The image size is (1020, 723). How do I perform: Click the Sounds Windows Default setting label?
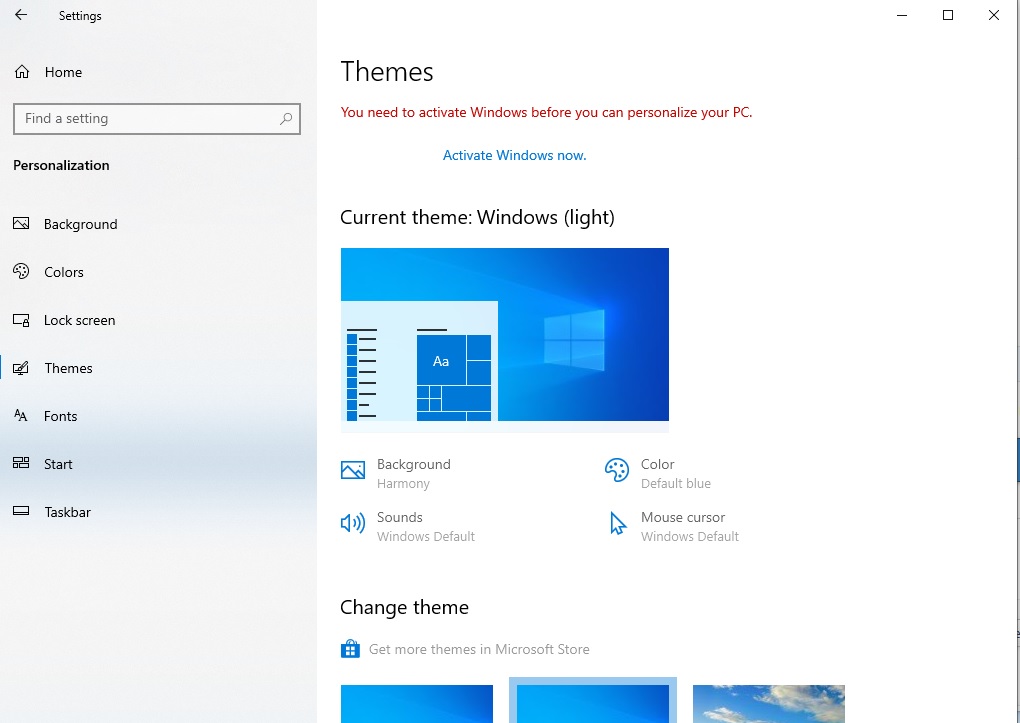click(x=425, y=526)
